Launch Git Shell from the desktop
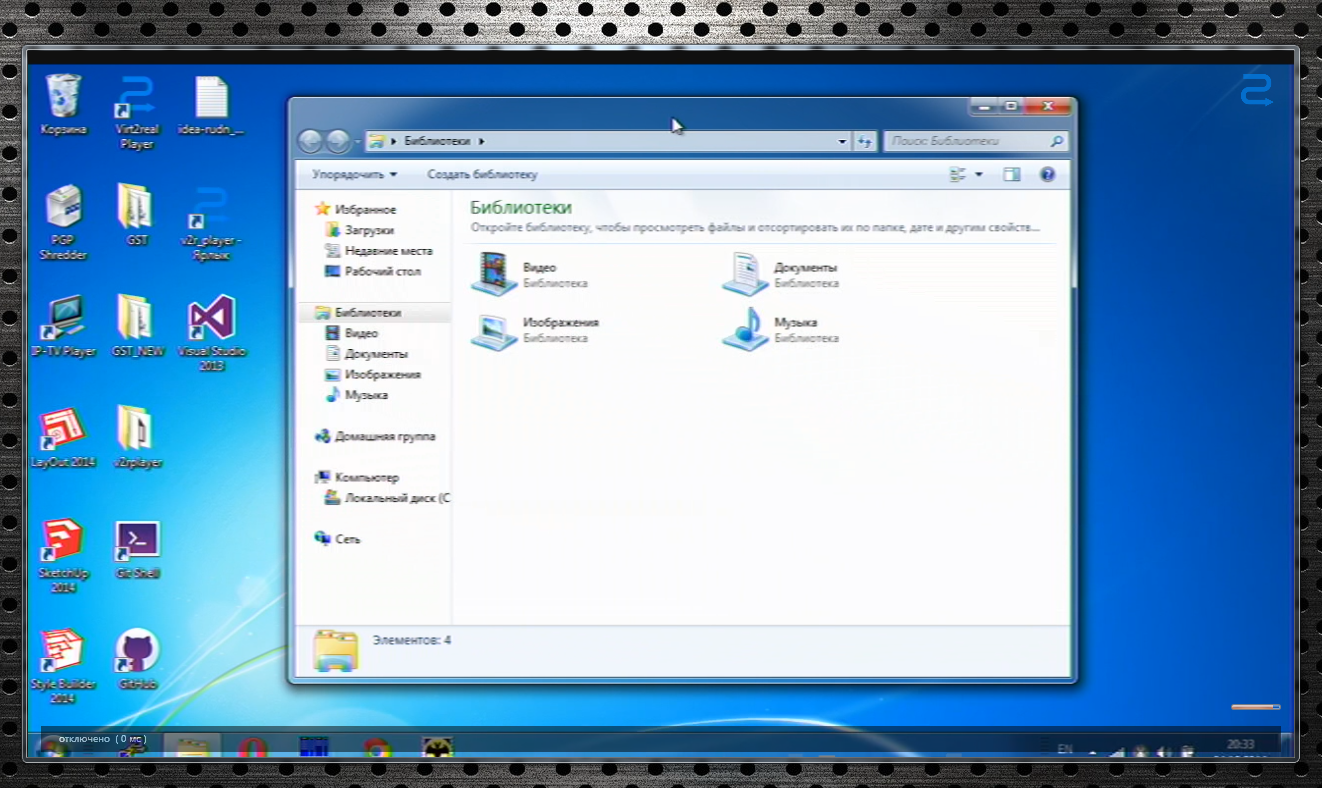The height and width of the screenshot is (788, 1322). pyautogui.click(x=137, y=549)
